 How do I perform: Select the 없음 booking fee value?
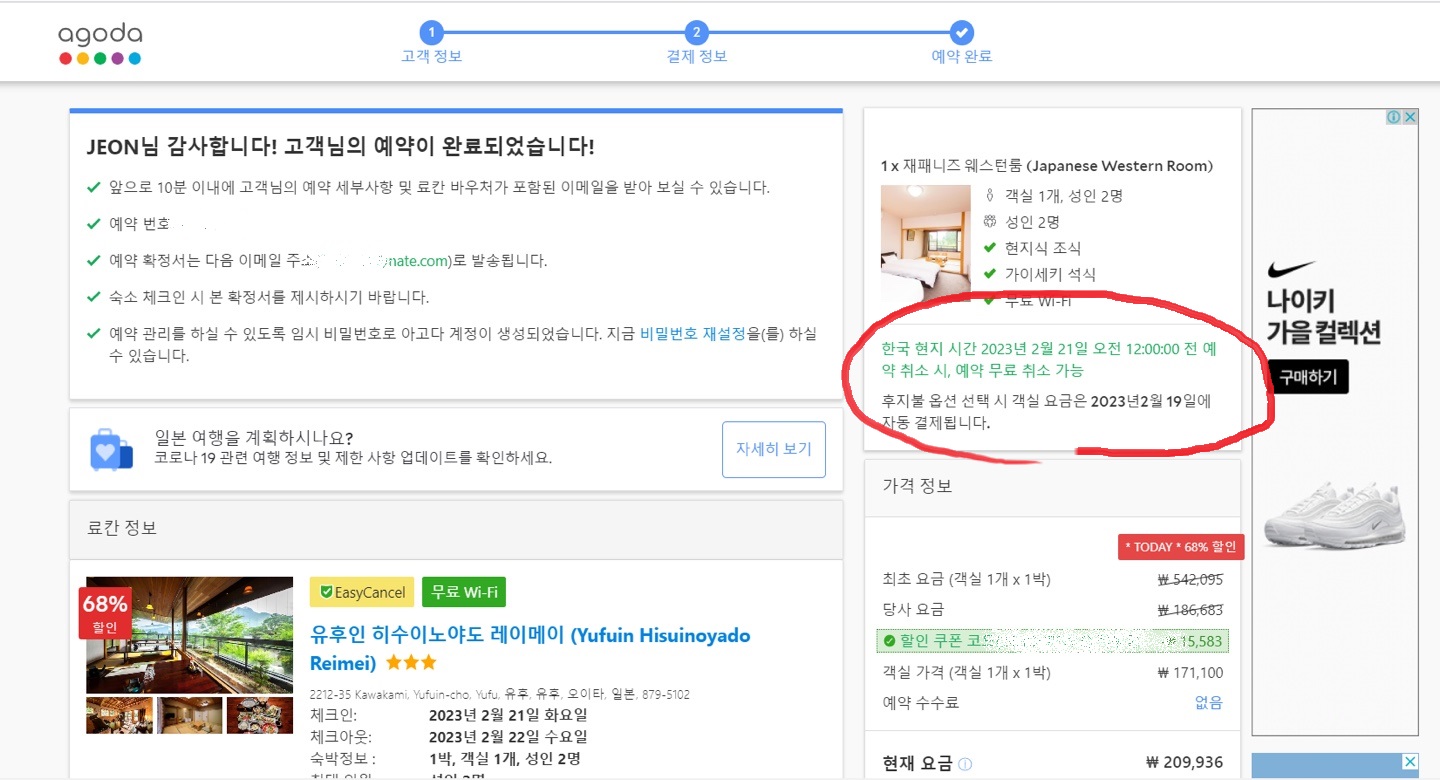coord(1209,702)
